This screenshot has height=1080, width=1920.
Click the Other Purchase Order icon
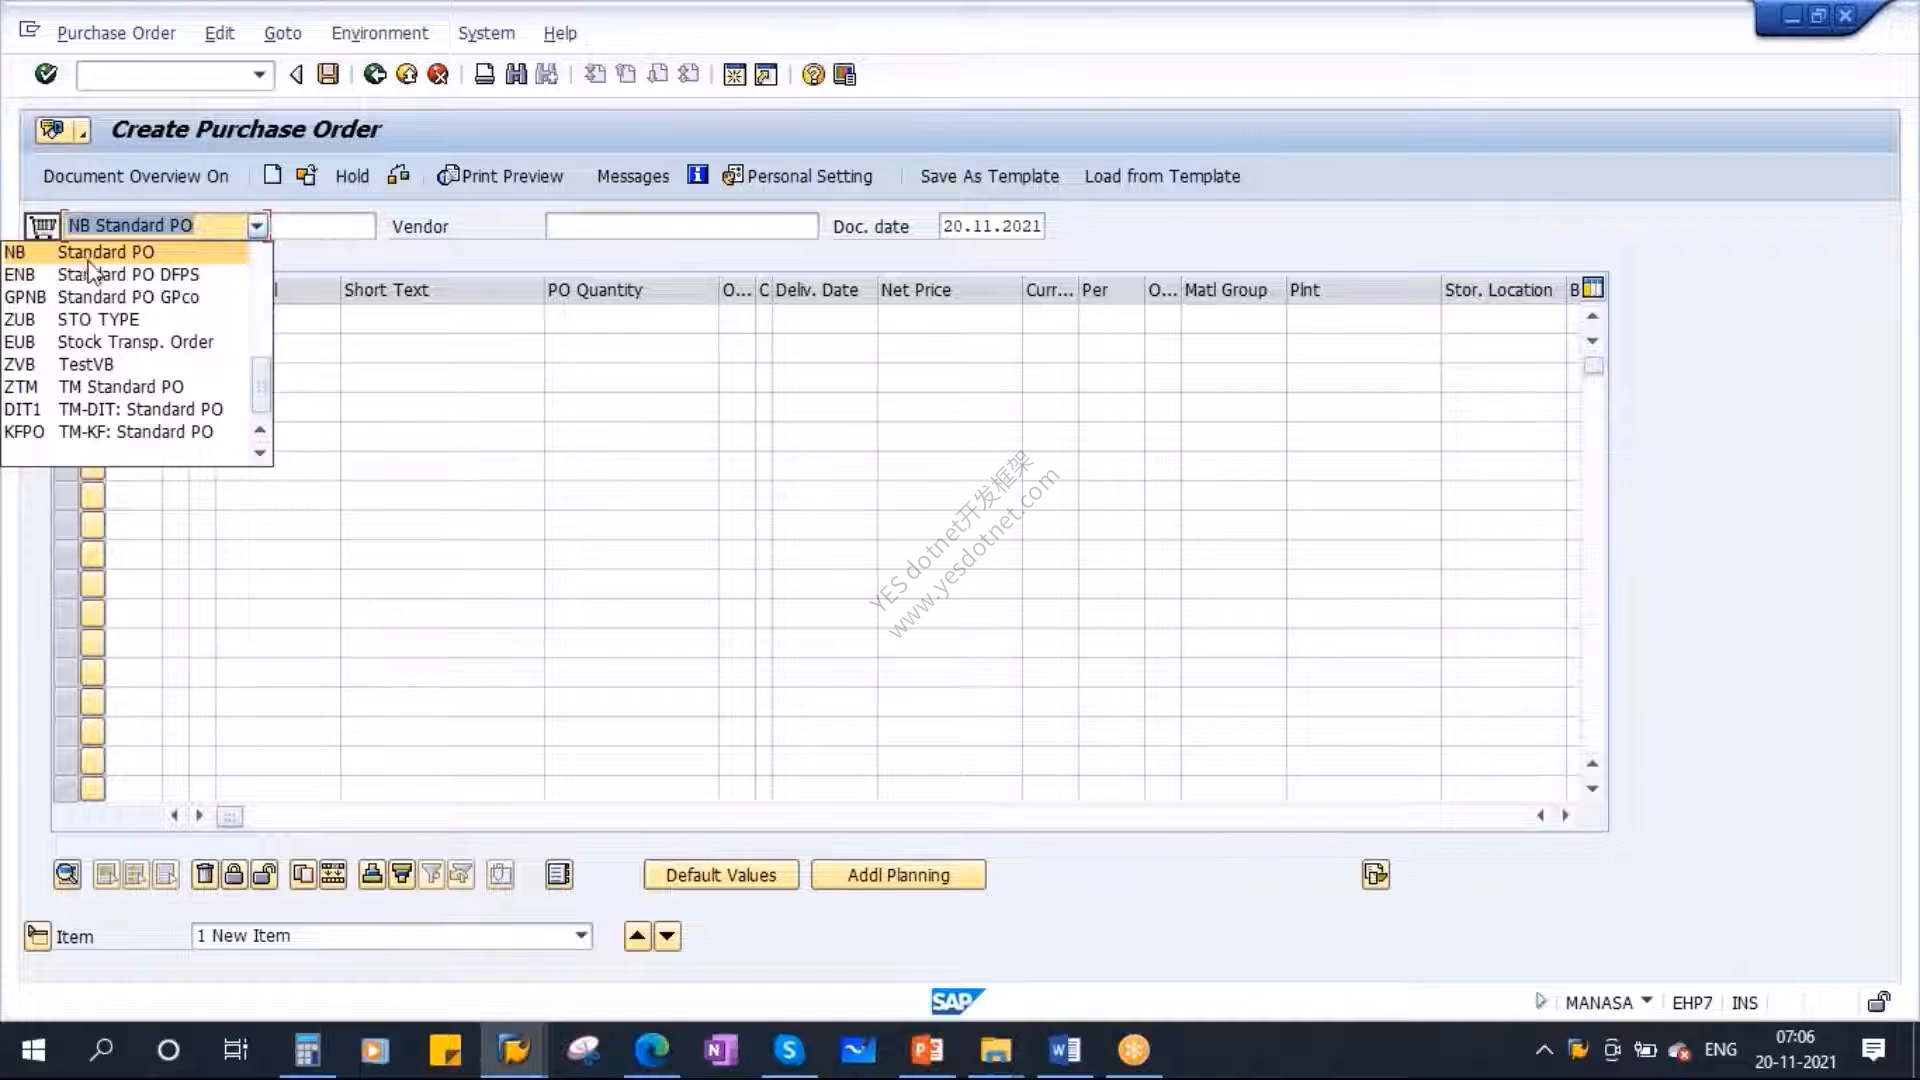point(306,175)
